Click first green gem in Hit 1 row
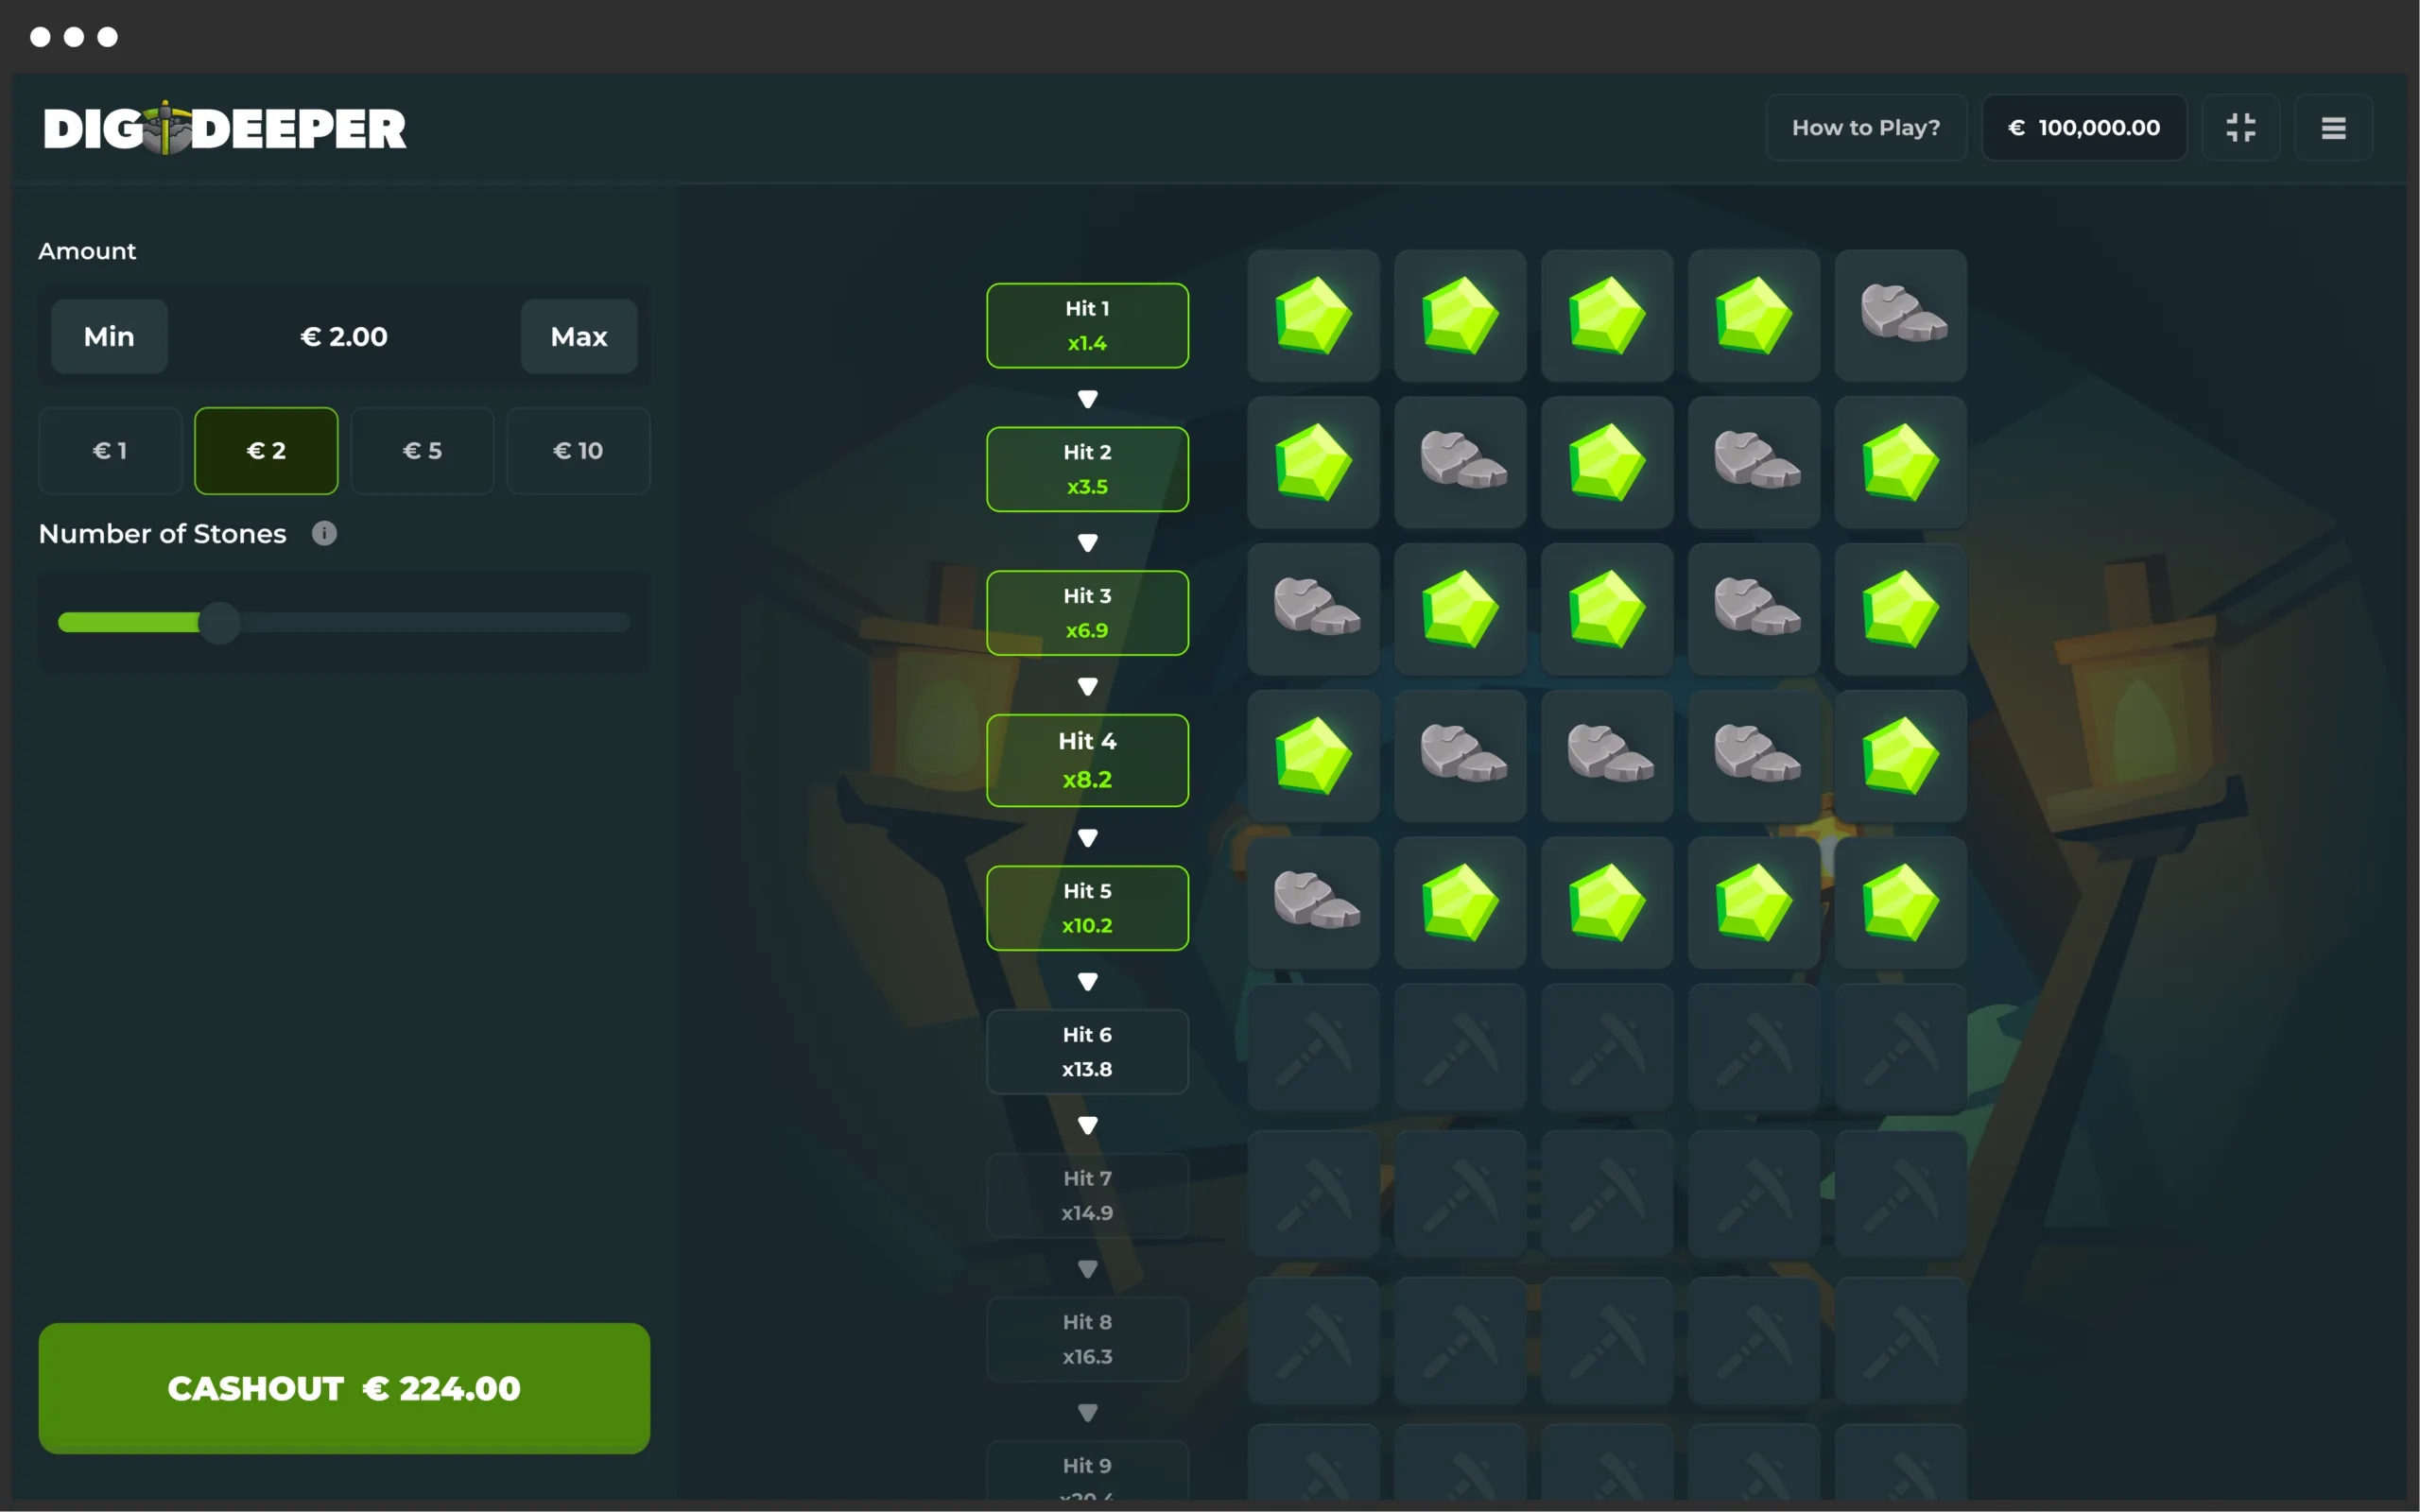 (x=1313, y=315)
